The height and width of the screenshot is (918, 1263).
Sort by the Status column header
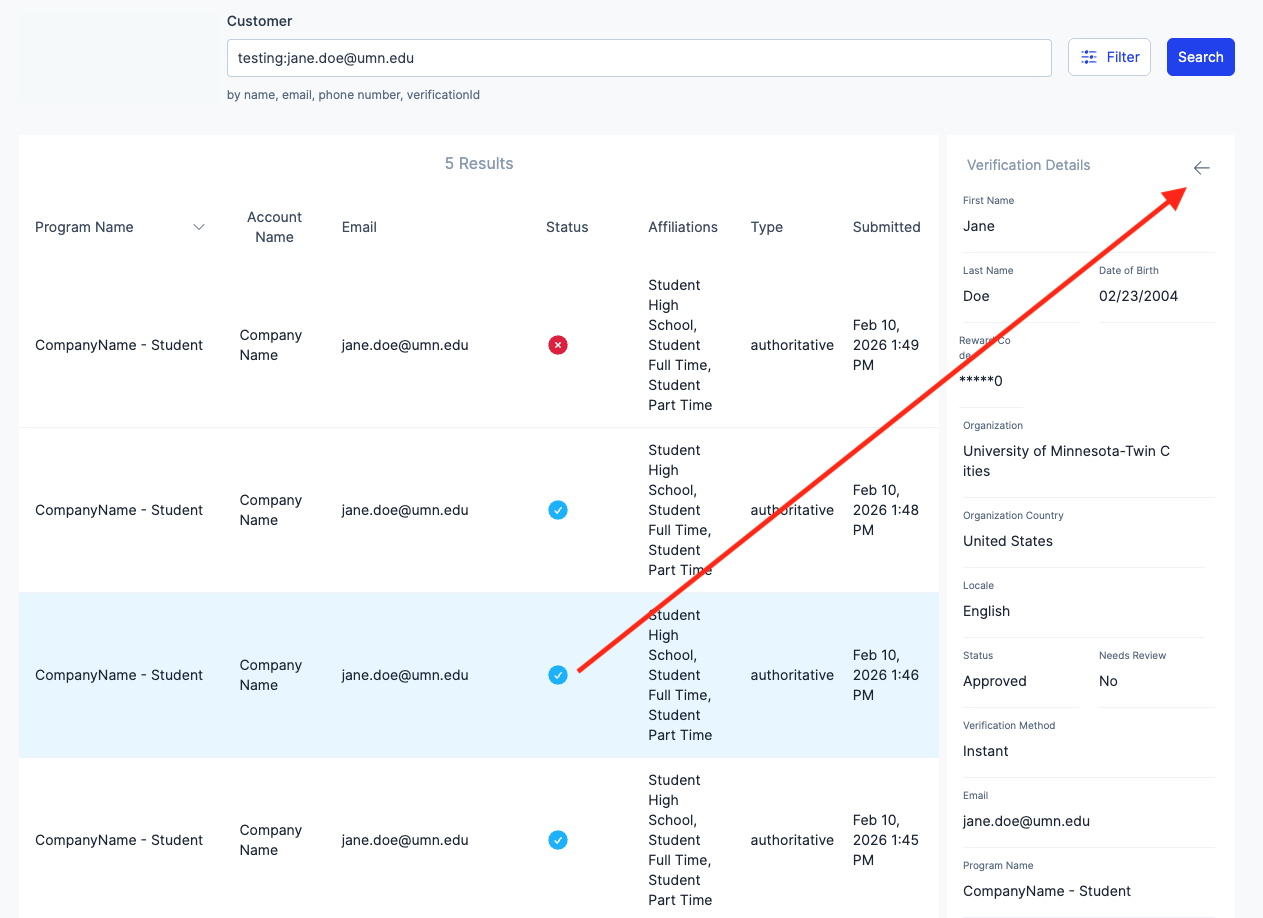pos(567,227)
